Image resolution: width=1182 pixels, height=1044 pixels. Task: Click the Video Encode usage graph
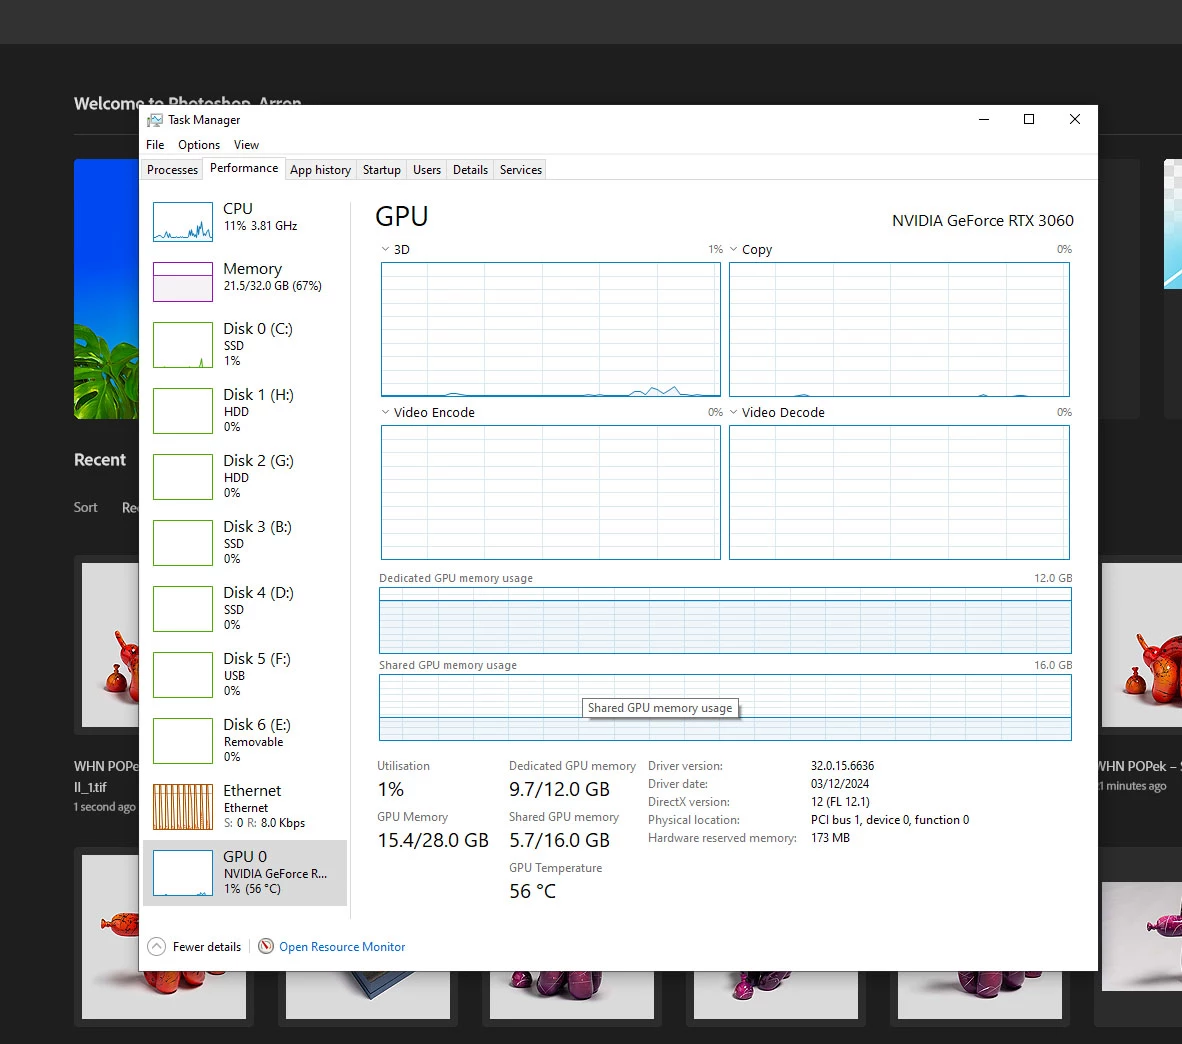550,492
